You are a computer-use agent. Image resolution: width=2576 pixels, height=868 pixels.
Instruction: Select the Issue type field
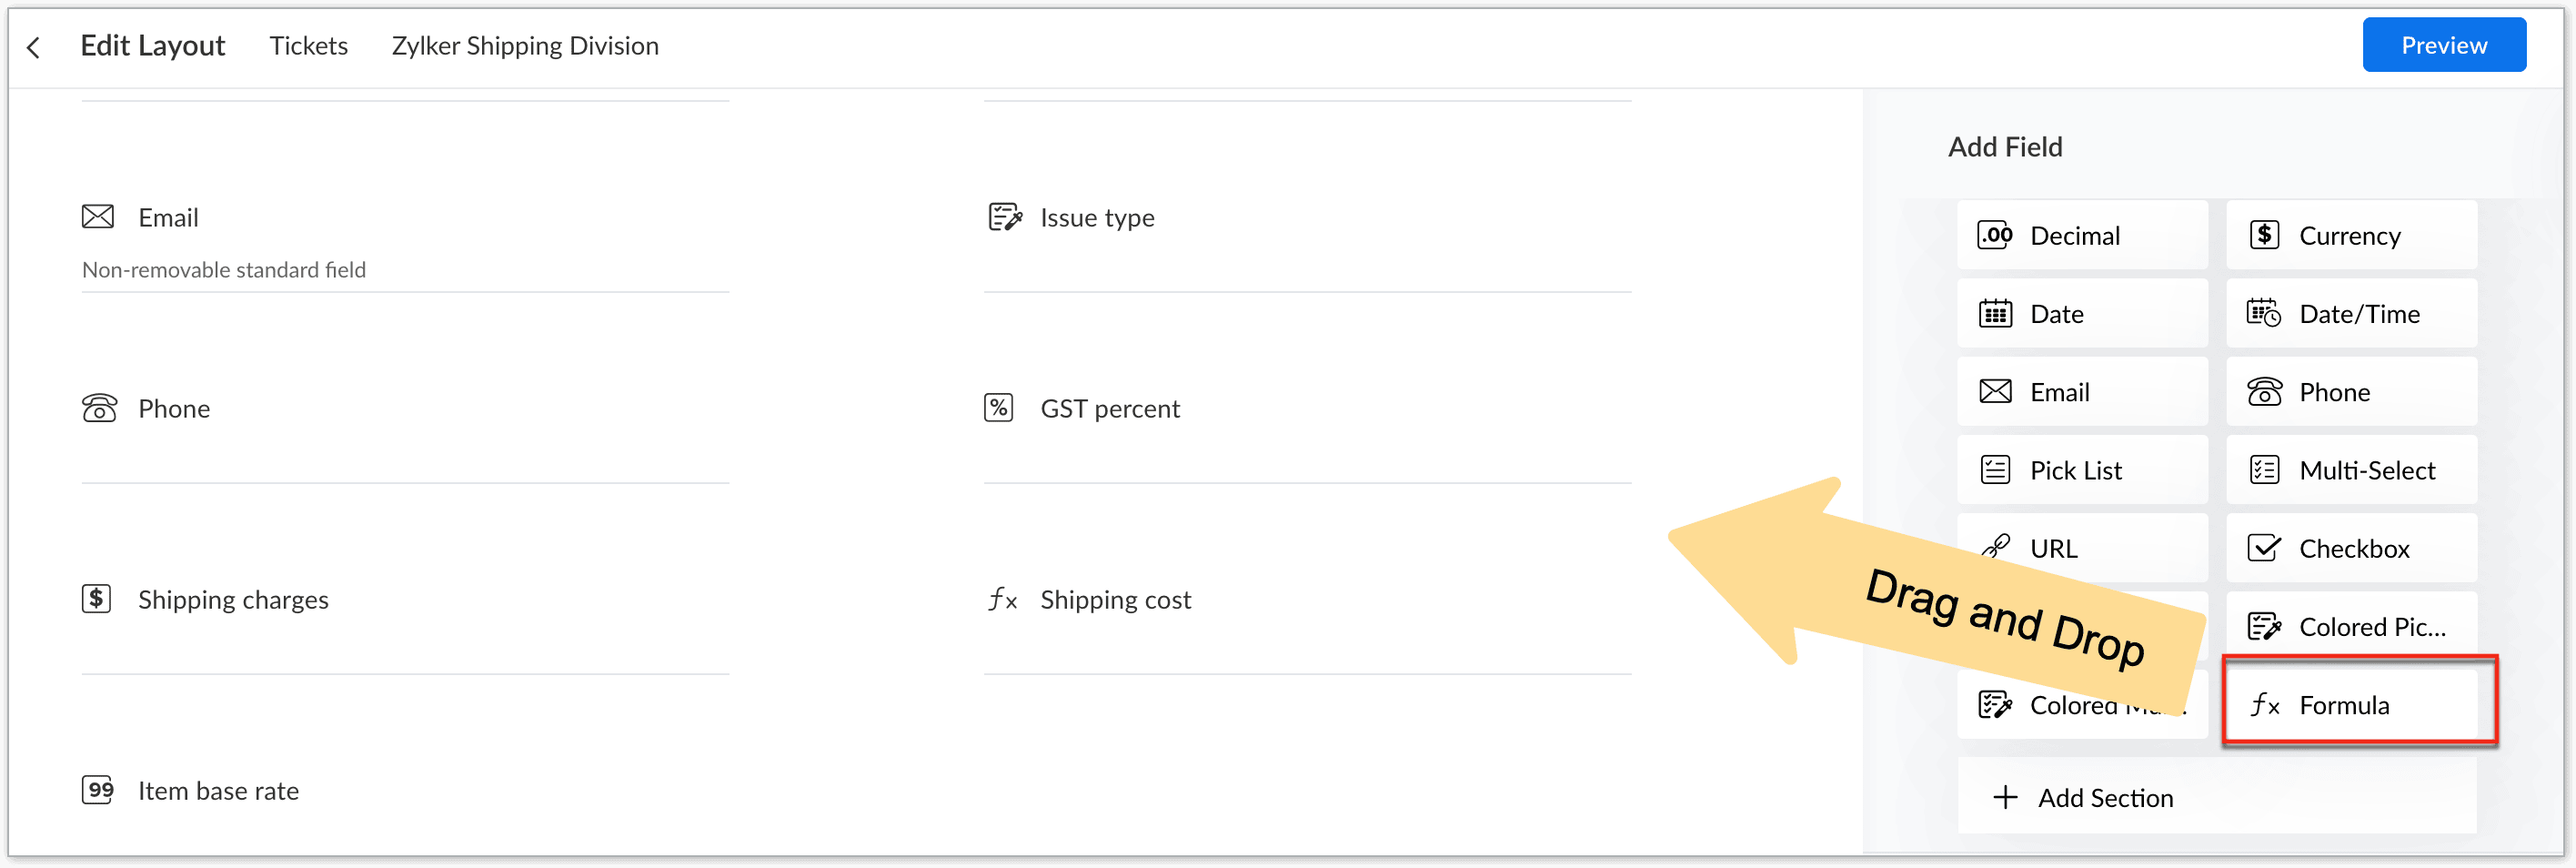[1096, 218]
